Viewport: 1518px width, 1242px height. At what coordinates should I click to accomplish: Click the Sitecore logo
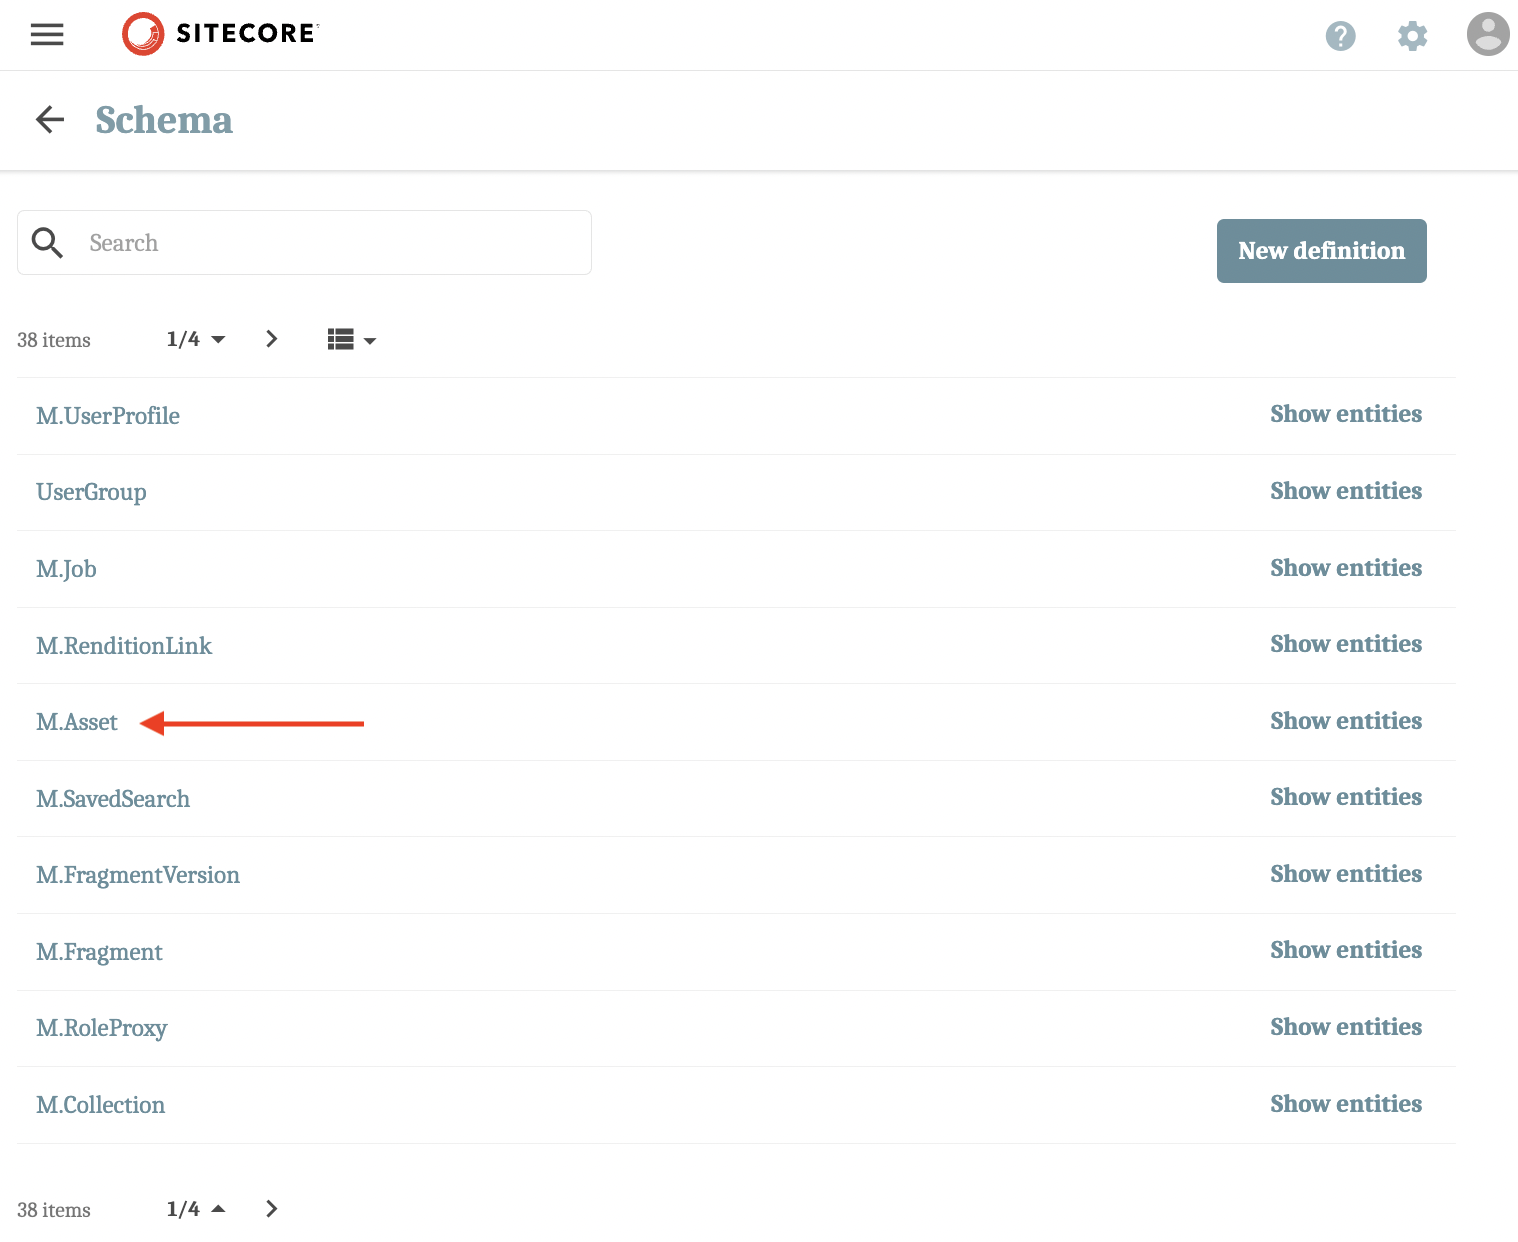click(219, 33)
